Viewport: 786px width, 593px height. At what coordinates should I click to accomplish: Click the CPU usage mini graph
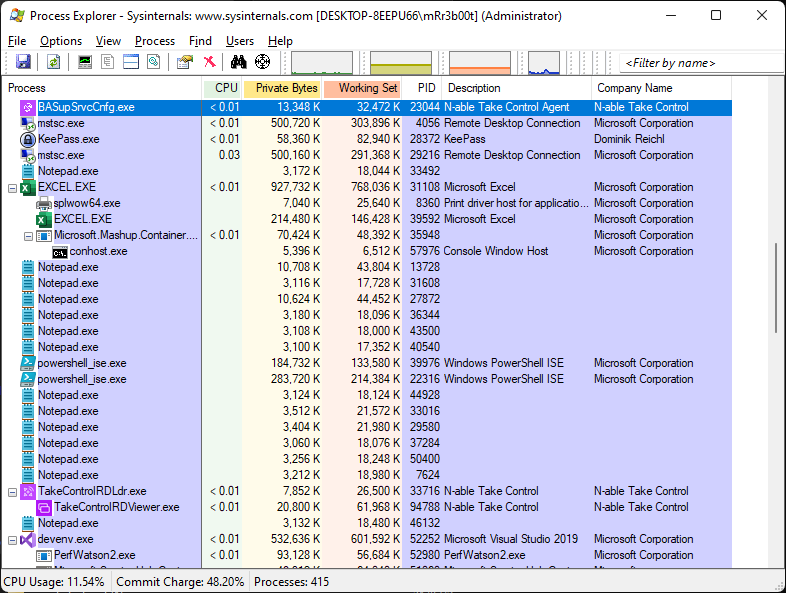[x=322, y=63]
